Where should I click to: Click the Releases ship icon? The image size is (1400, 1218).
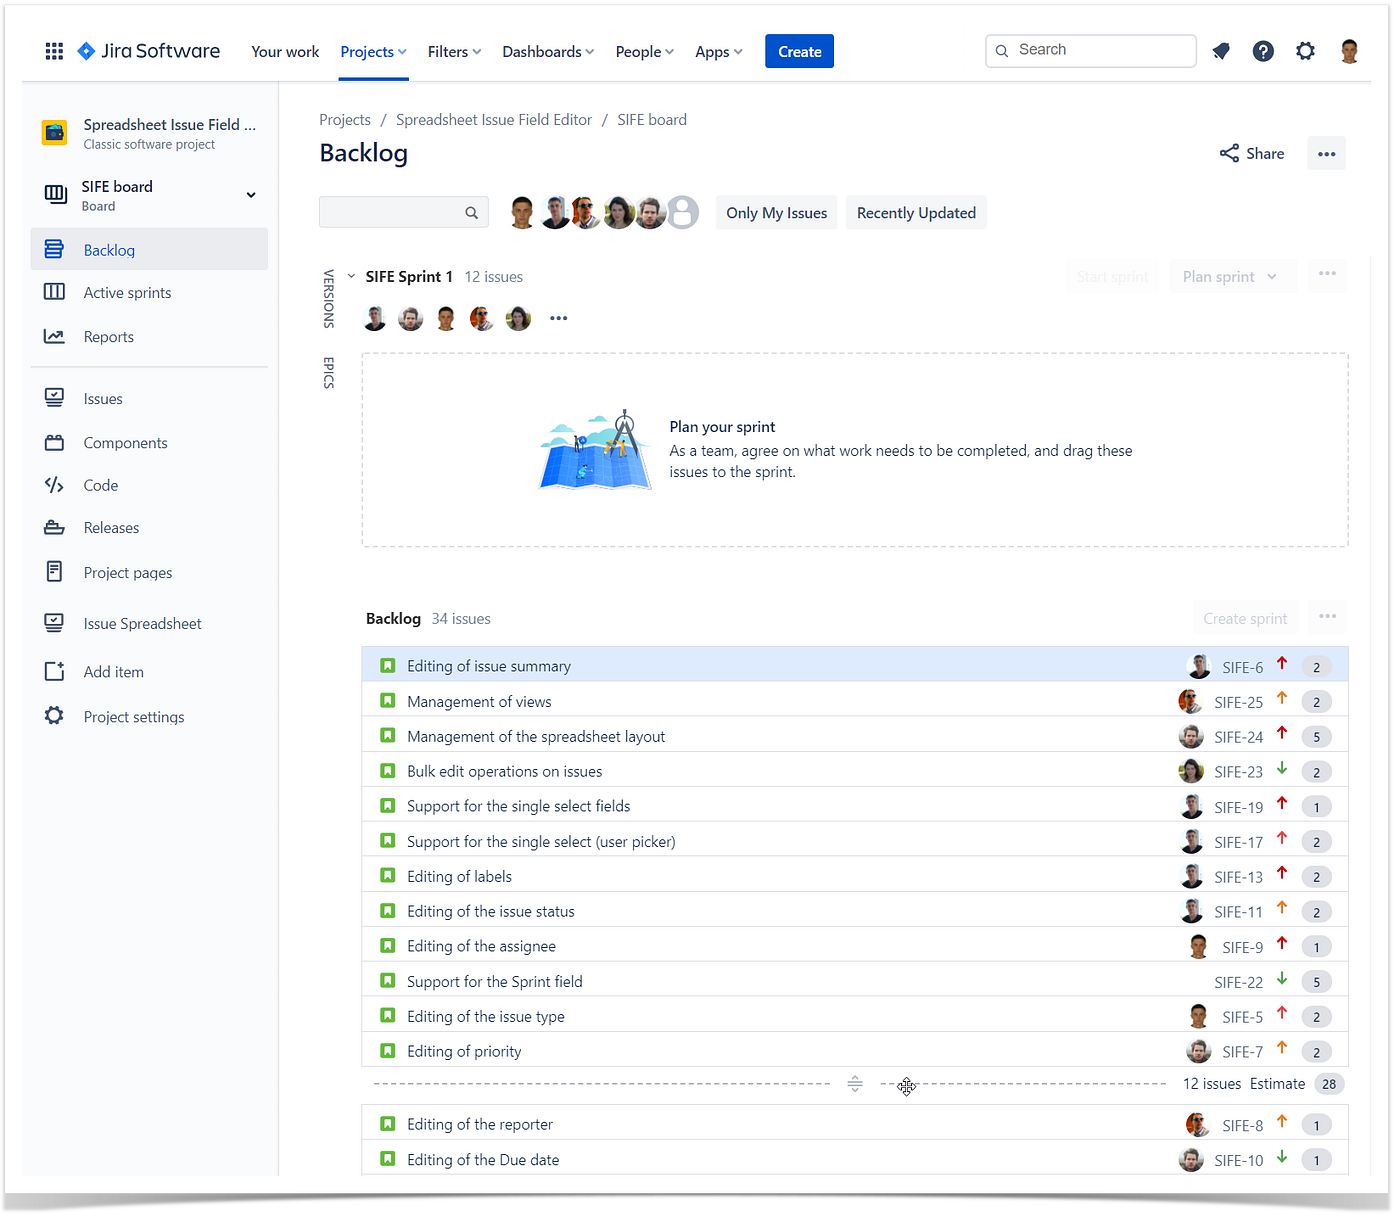click(54, 527)
